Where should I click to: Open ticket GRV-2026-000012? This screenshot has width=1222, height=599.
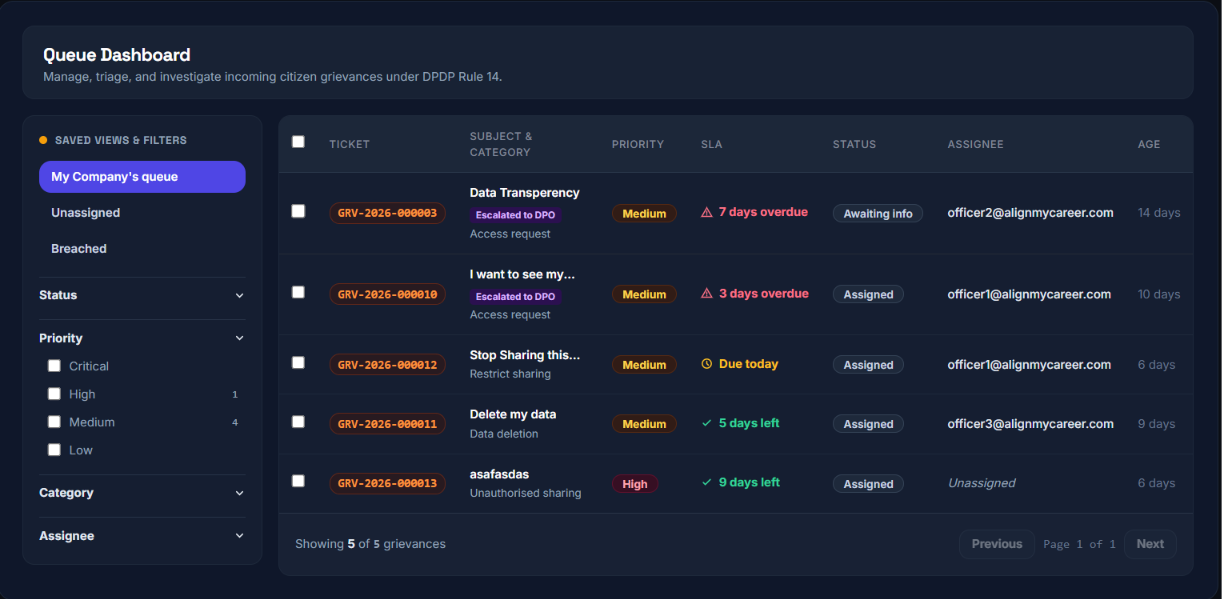[387, 365]
